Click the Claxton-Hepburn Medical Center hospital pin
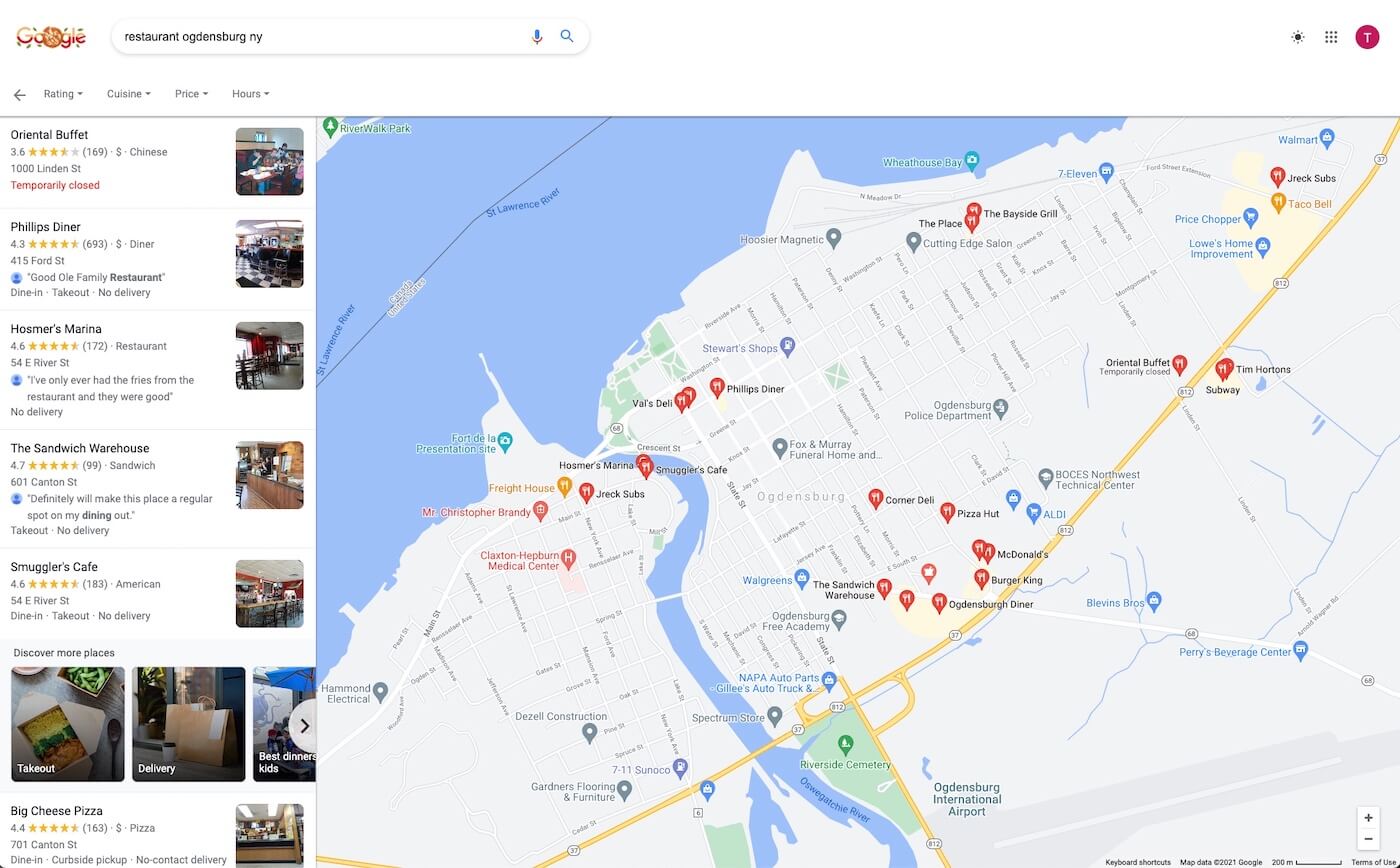This screenshot has width=1400, height=868. tap(568, 557)
